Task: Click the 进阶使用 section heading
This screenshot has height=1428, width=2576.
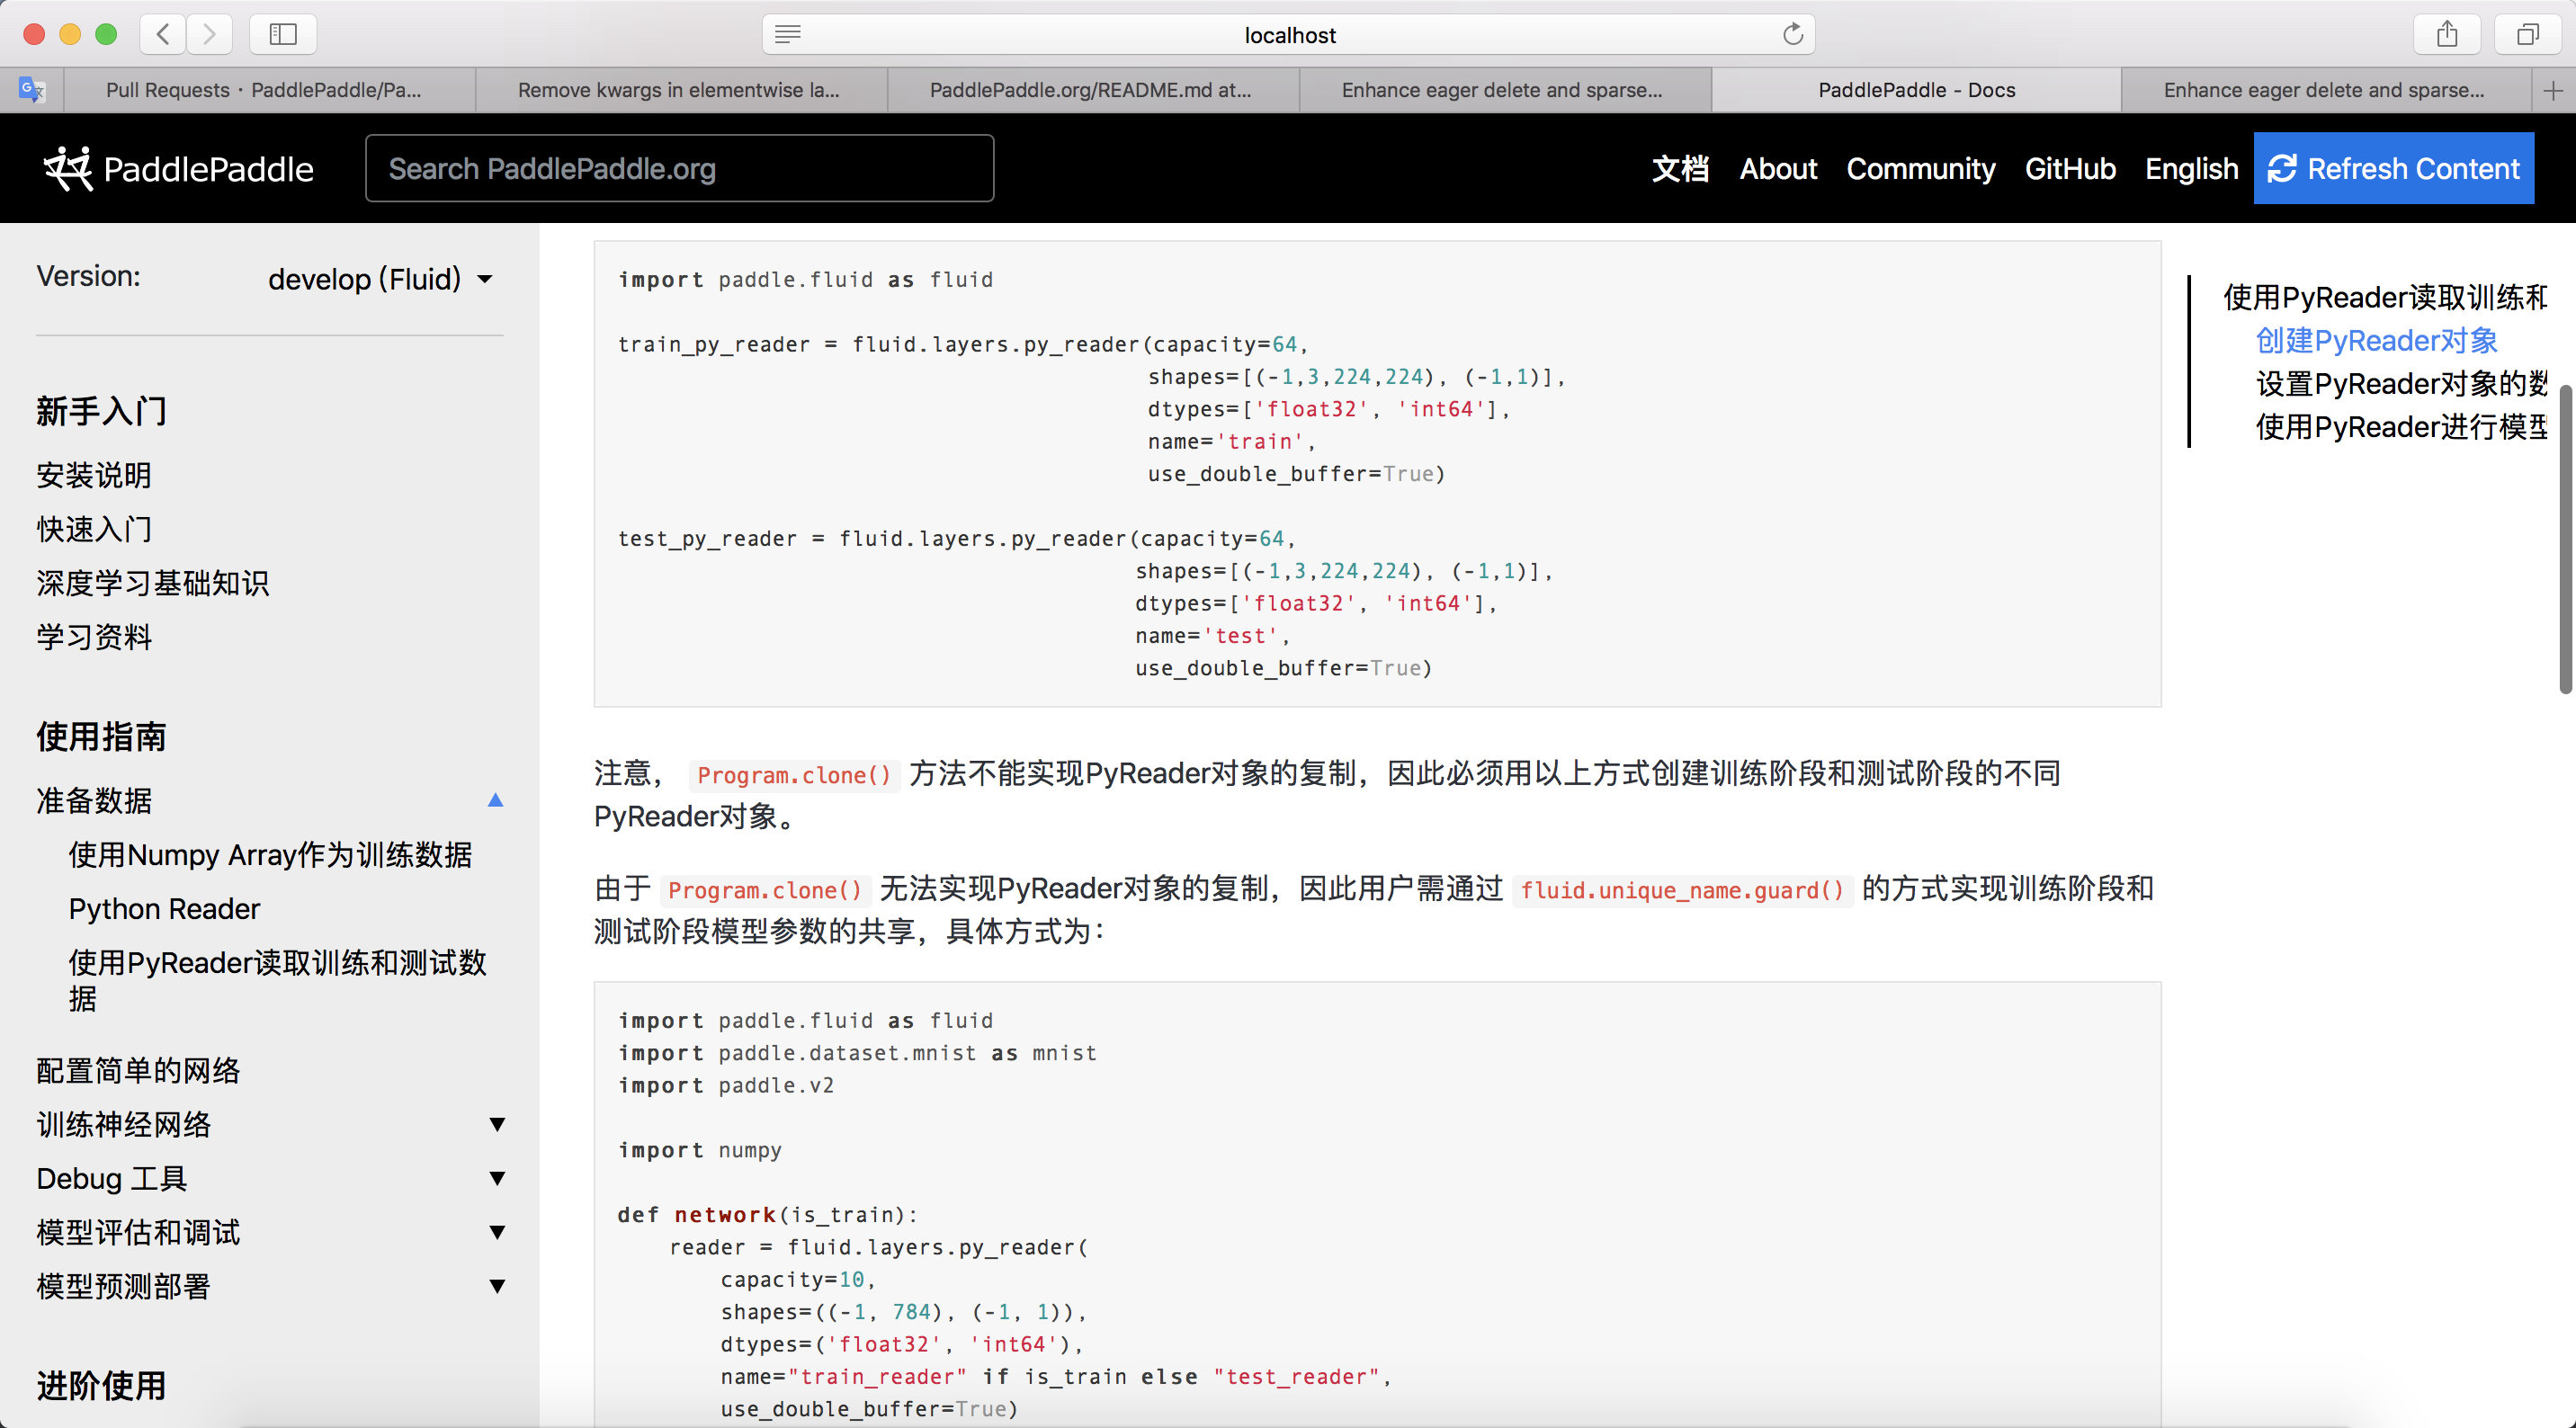Action: pyautogui.click(x=101, y=1386)
